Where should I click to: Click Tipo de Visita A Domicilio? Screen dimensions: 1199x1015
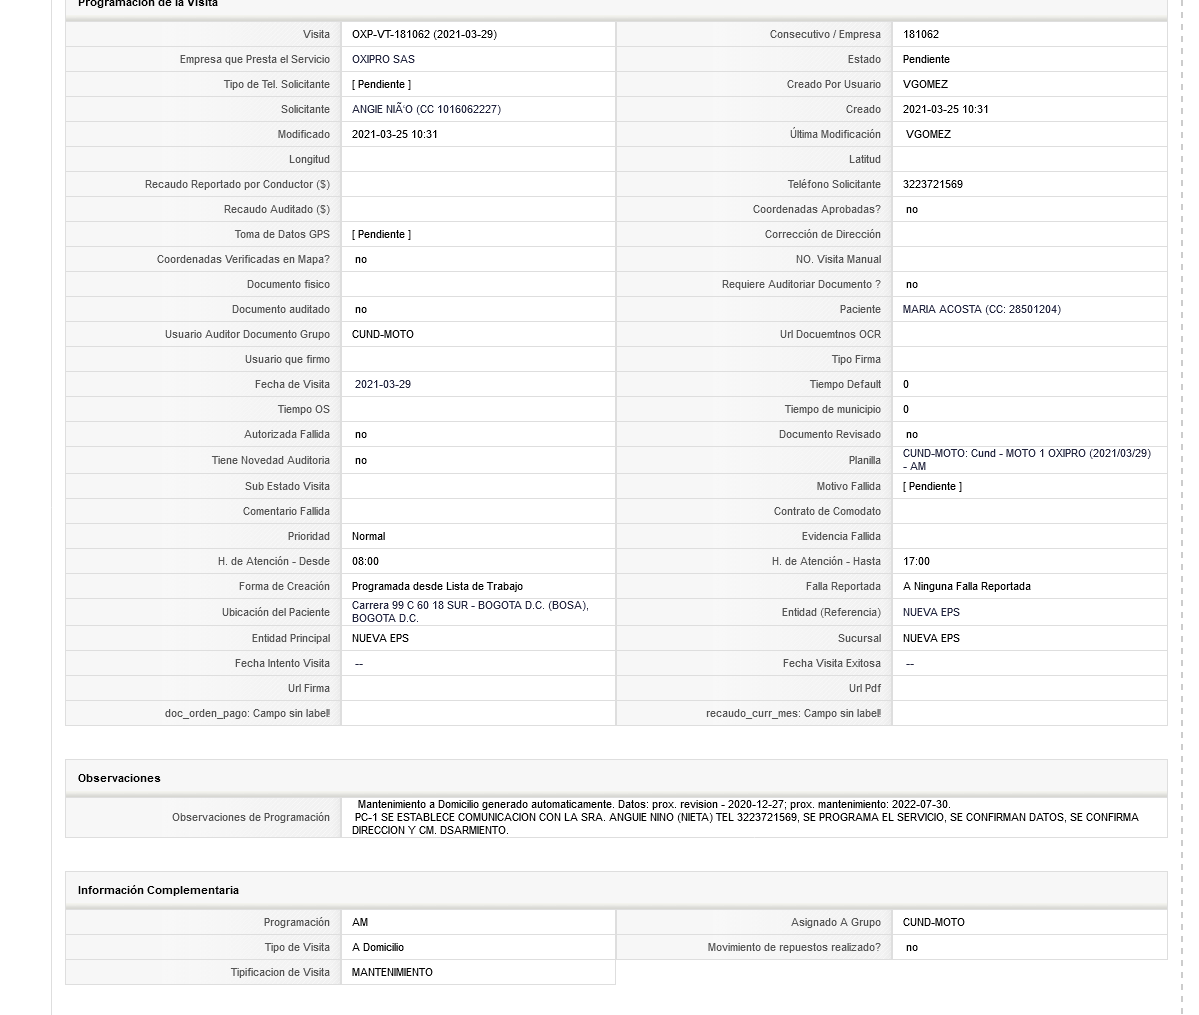pos(378,948)
